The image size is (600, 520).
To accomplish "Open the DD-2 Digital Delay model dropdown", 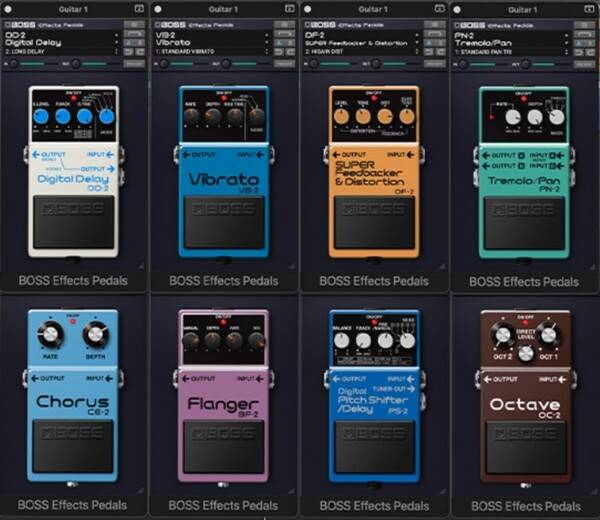I will [61, 39].
